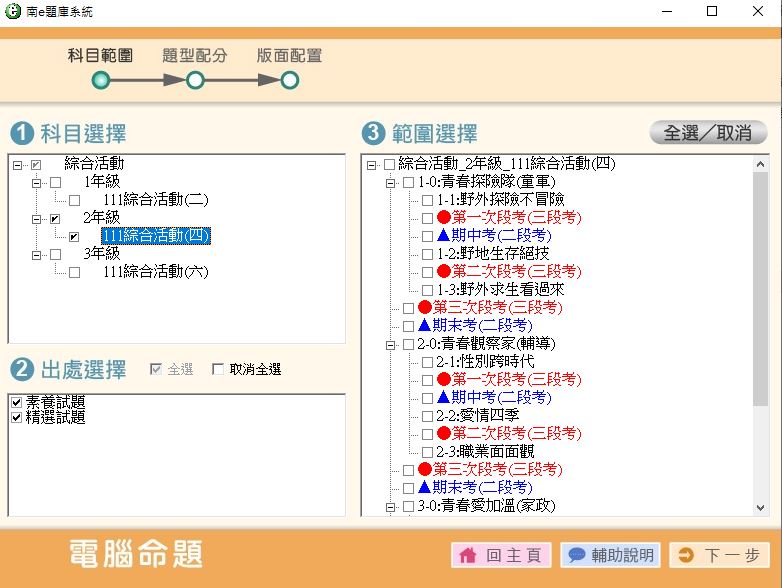Select 1-3:野外求生看過來 row
Viewport: 782px width, 588px height.
tap(500, 289)
